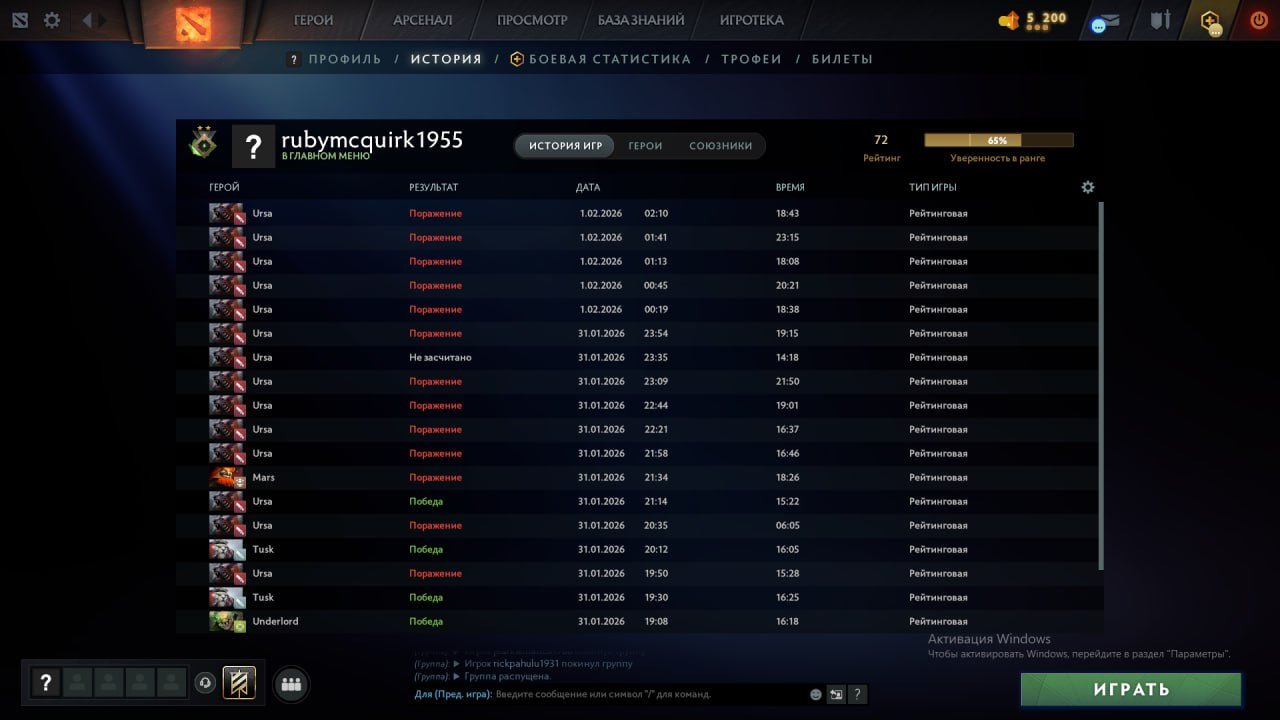The image size is (1280, 720).
Task: Open the settings gear in top-left corner
Action: tap(51, 20)
